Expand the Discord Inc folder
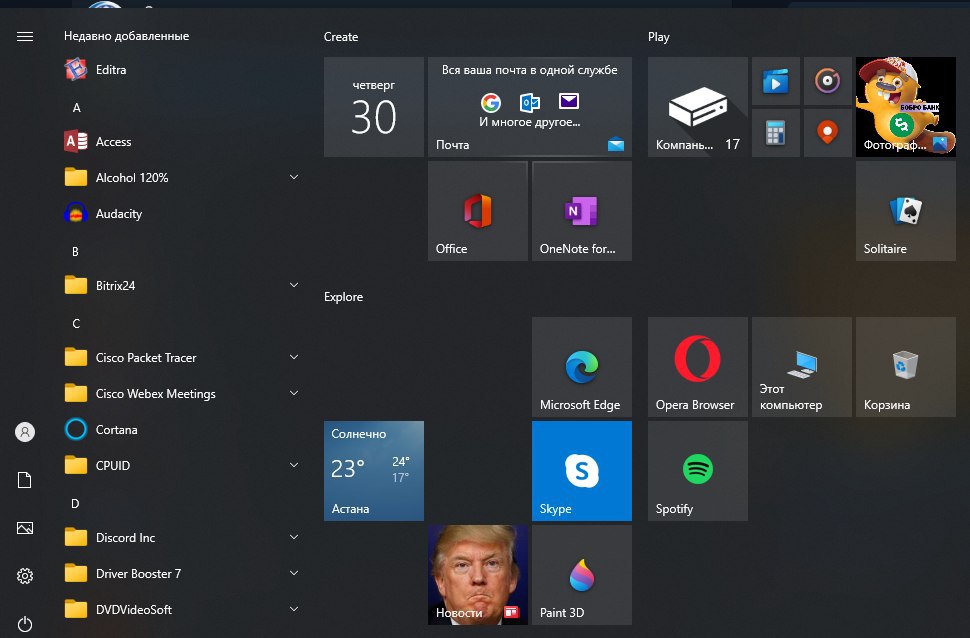The width and height of the screenshot is (970, 638). click(x=182, y=538)
